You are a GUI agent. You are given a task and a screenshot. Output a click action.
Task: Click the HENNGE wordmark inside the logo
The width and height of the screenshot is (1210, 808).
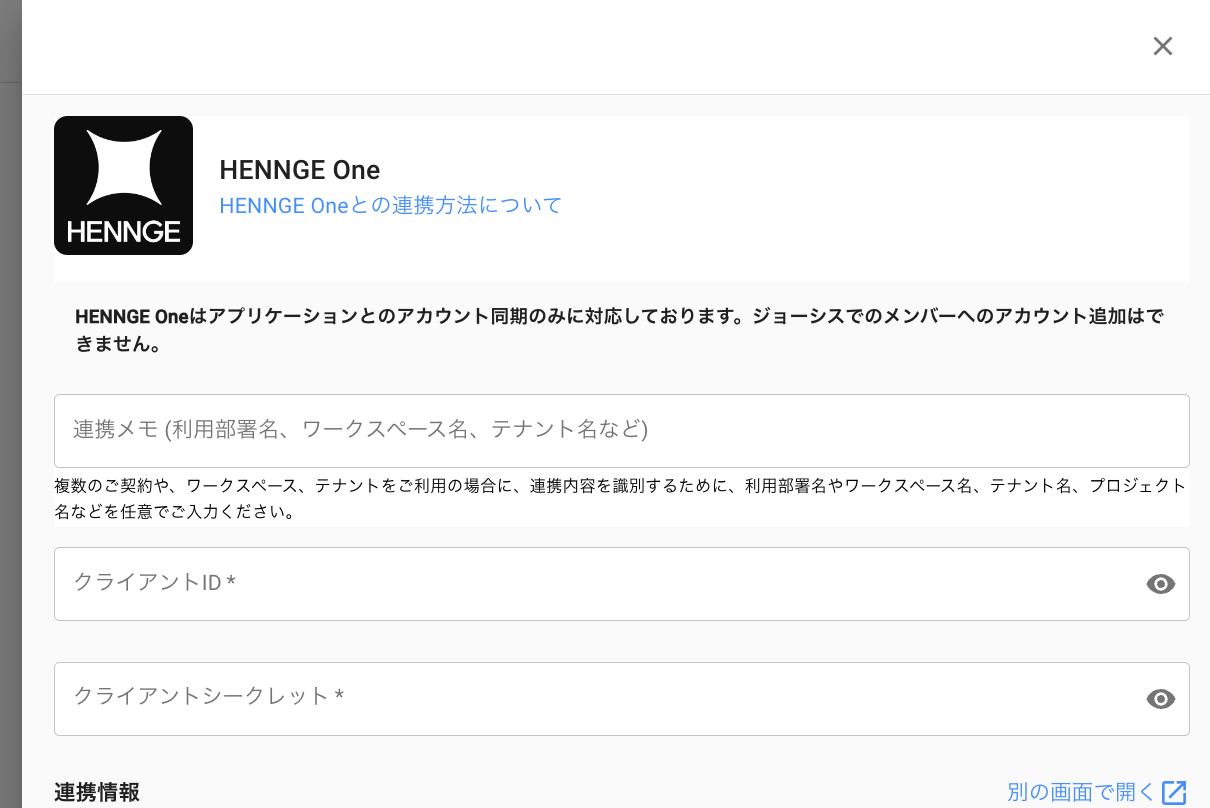pos(123,233)
